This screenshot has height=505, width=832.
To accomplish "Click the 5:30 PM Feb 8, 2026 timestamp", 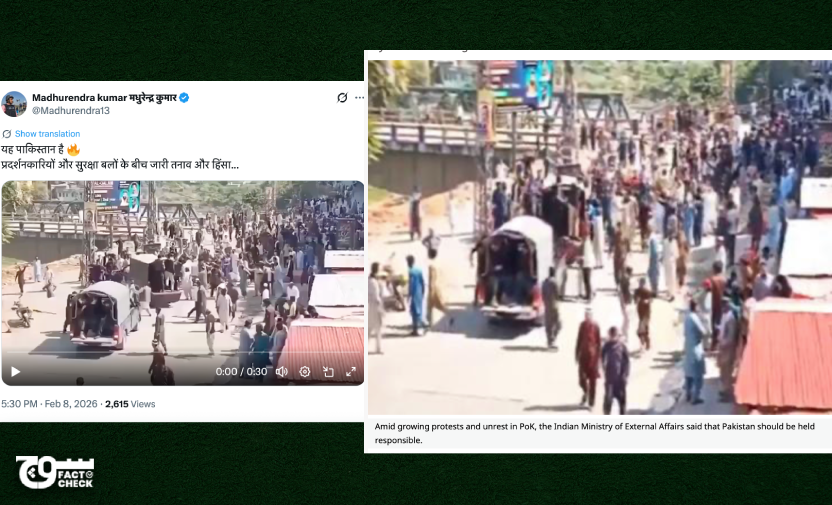I will click(x=49, y=404).
